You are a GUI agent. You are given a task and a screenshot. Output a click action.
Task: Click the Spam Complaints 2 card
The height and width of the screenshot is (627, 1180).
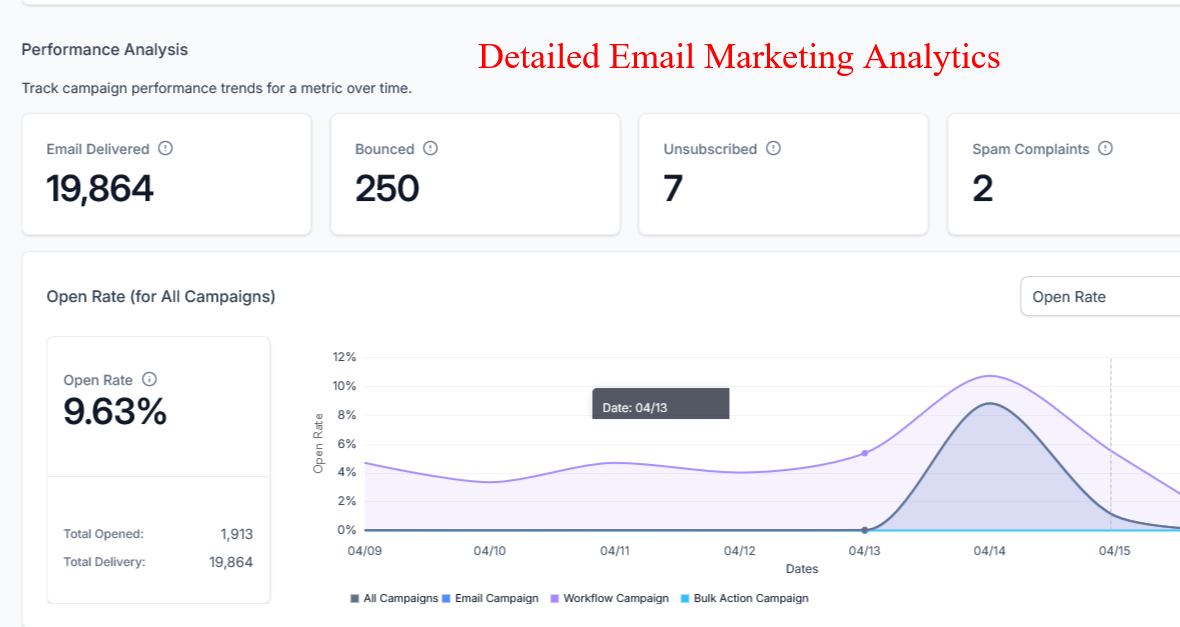tap(1064, 175)
